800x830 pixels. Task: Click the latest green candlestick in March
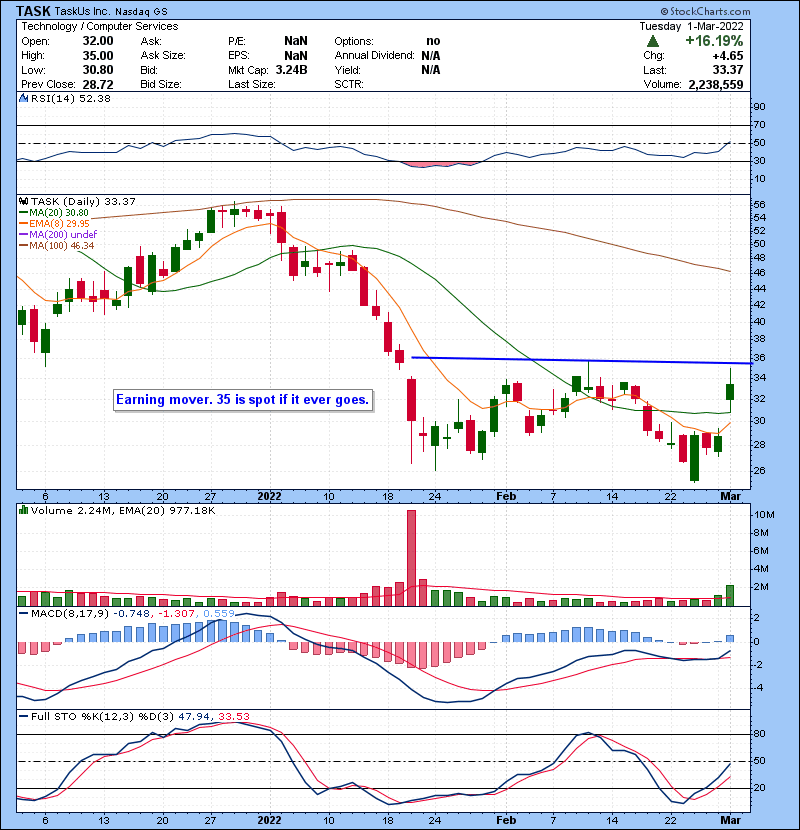coord(730,392)
